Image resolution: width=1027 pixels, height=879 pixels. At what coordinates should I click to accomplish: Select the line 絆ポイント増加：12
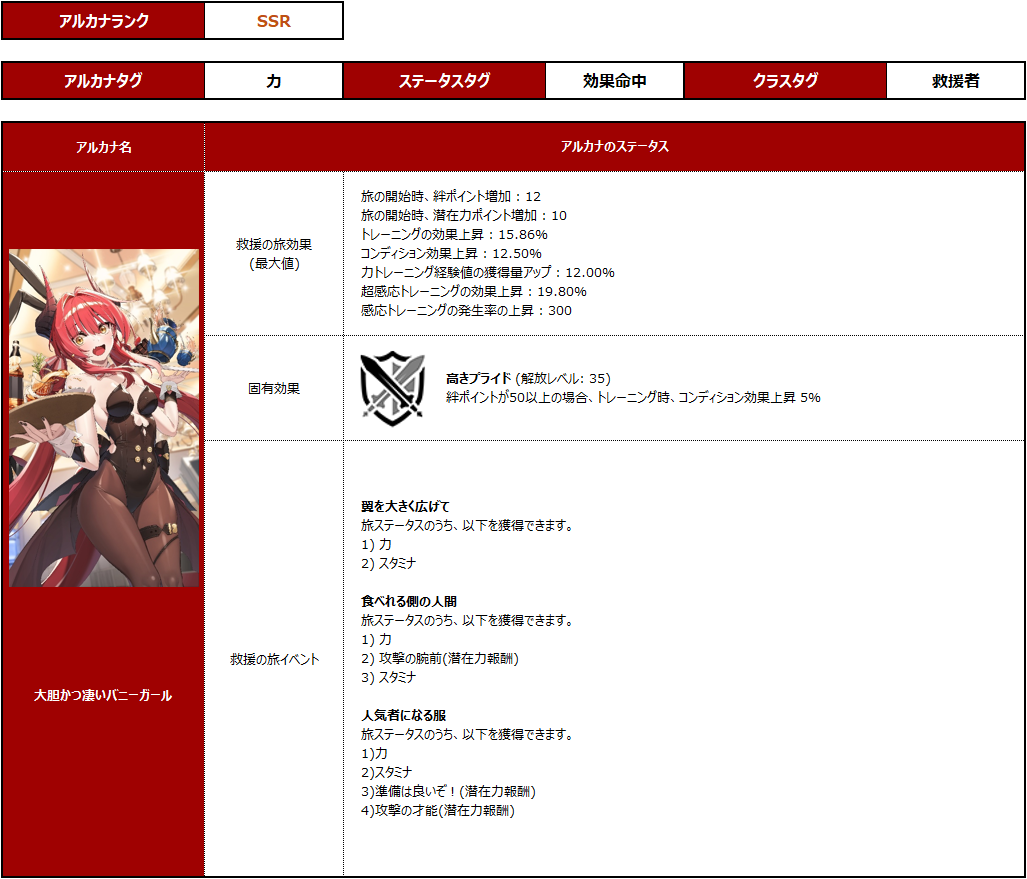click(451, 196)
